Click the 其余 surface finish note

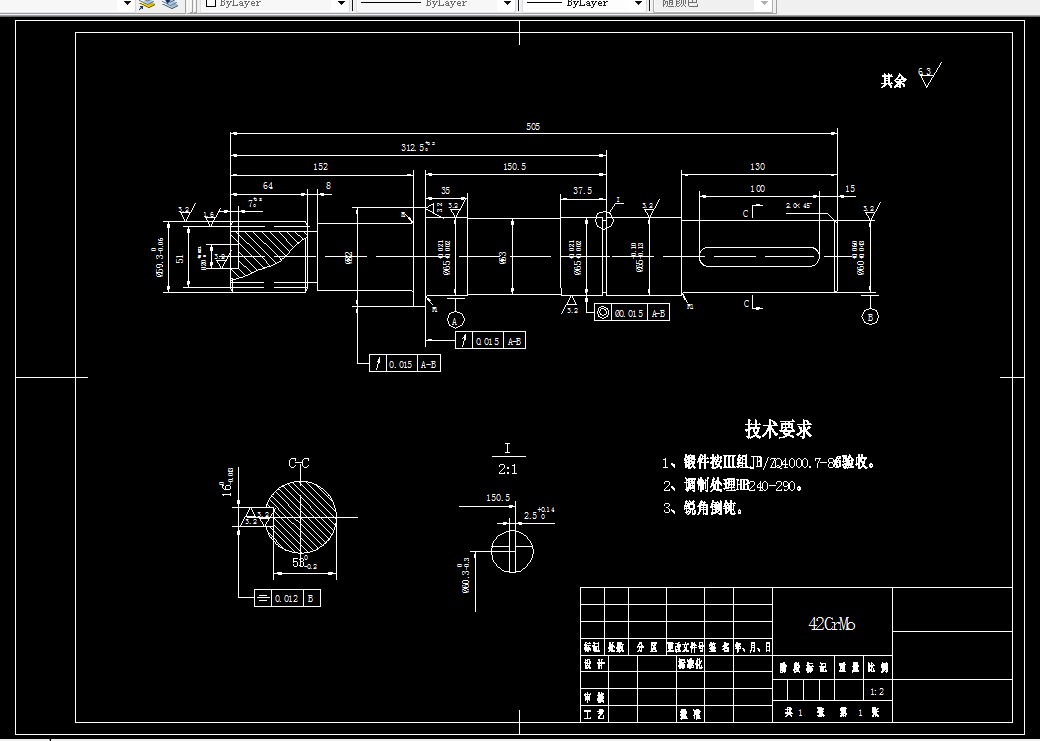(893, 81)
